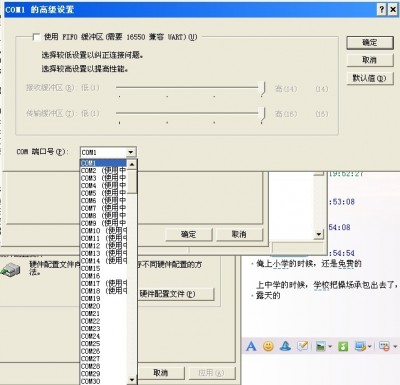This screenshot has height=385, width=400.
Task: Select COM16 in the port list
Action: pyautogui.click(x=104, y=276)
